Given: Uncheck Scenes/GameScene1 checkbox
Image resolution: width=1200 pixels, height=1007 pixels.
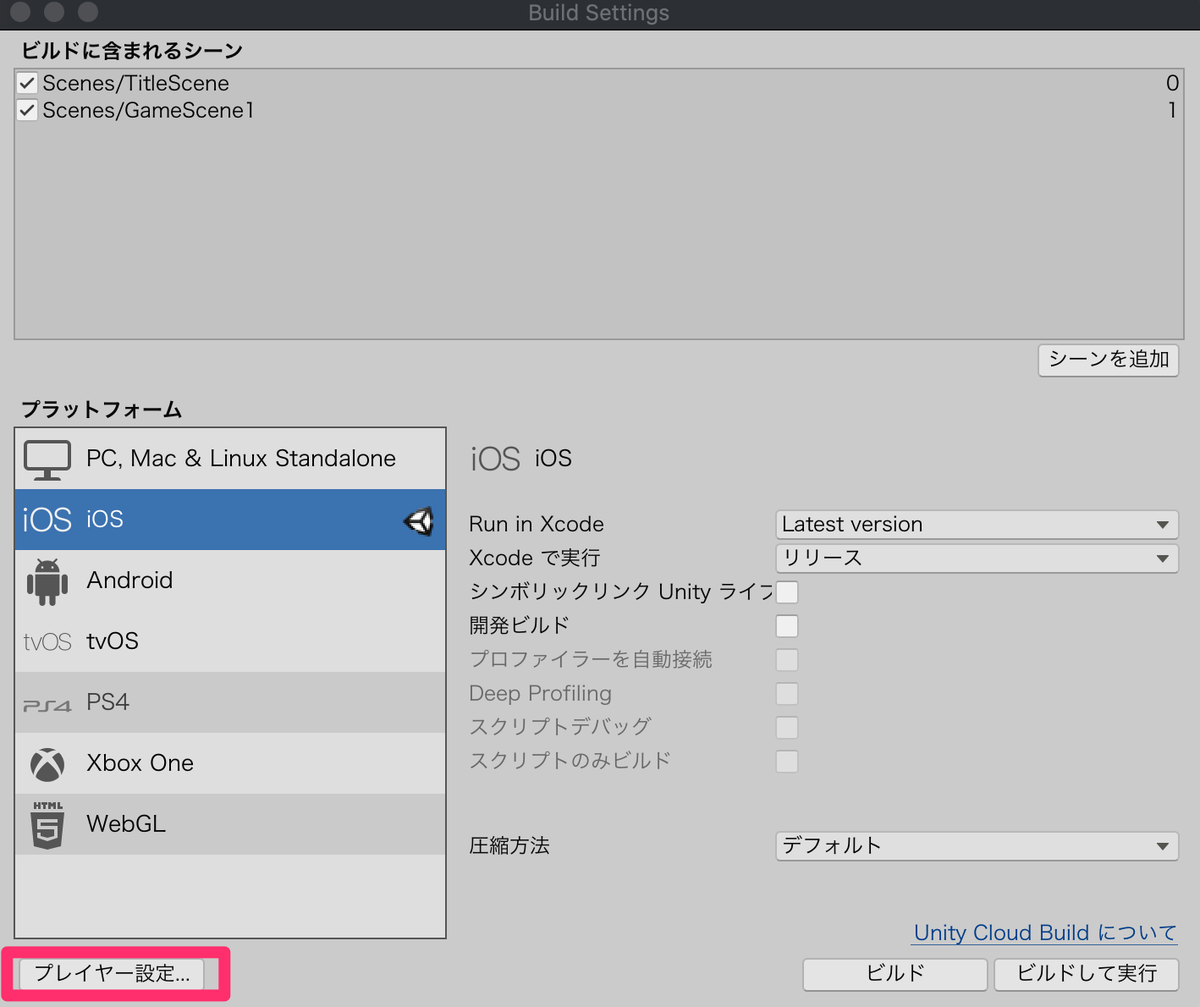Looking at the screenshot, I should pos(28,111).
